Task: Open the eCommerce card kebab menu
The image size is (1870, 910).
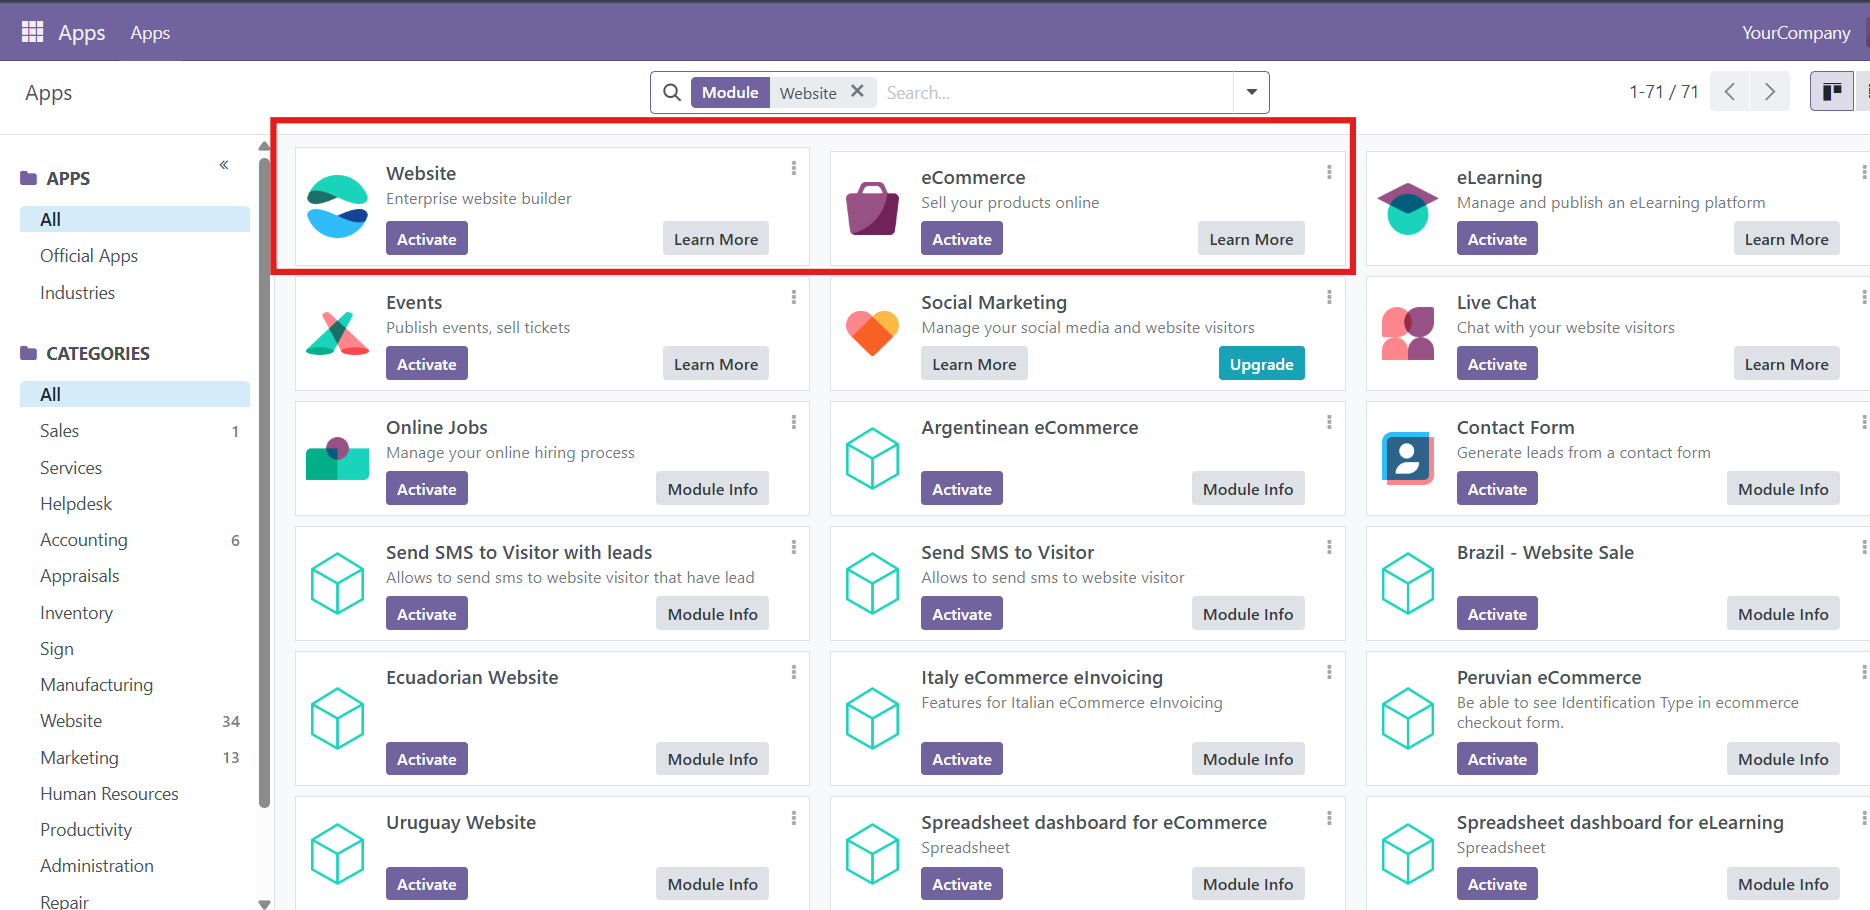Action: click(x=1329, y=172)
